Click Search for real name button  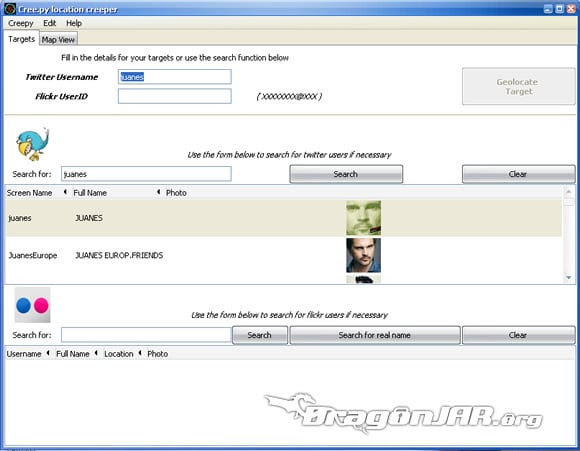pos(375,335)
